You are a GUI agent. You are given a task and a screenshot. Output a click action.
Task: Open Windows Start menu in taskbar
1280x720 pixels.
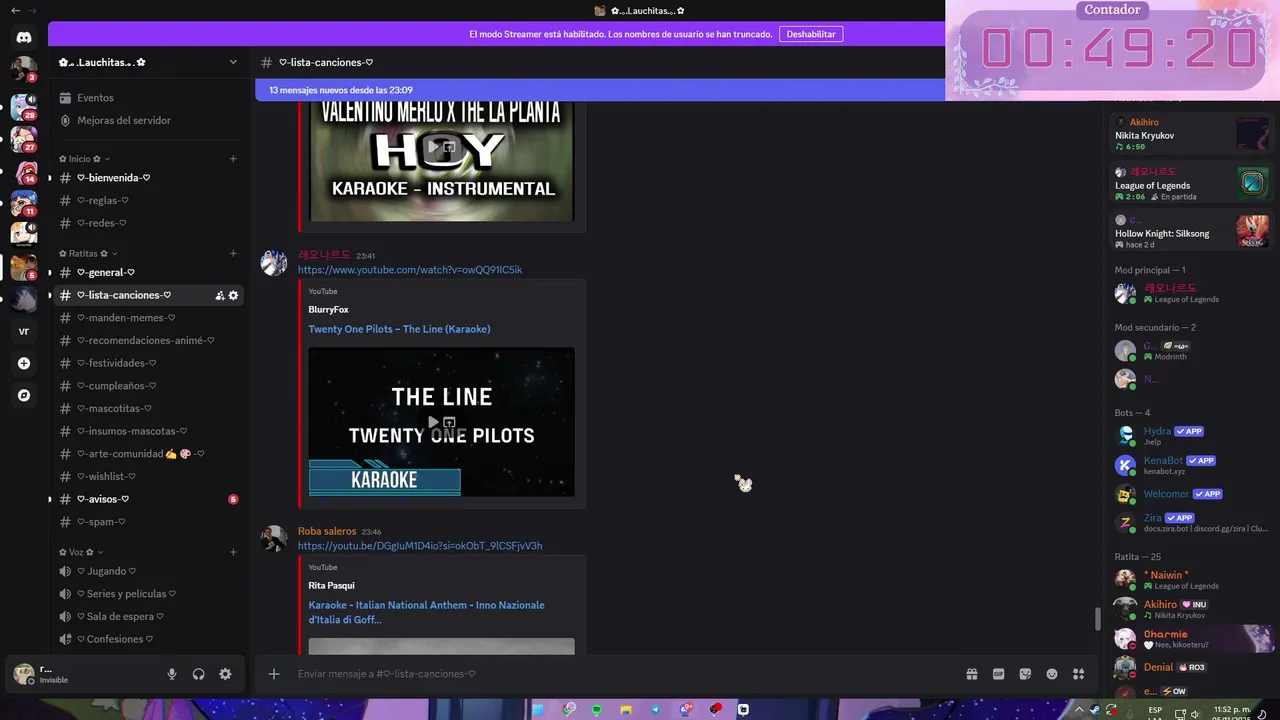click(539, 709)
